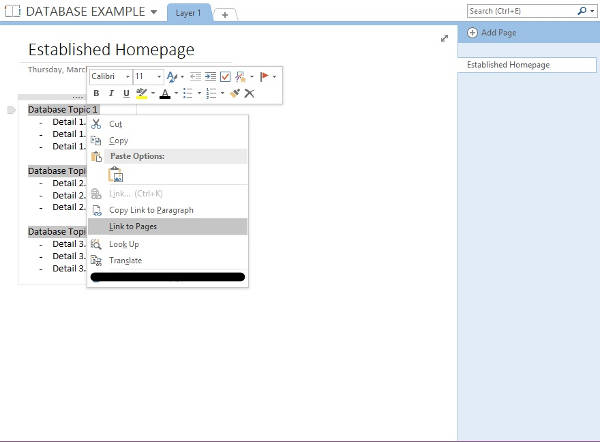Click the Bold icon in the mini toolbar
The image size is (600, 442).
coord(97,93)
